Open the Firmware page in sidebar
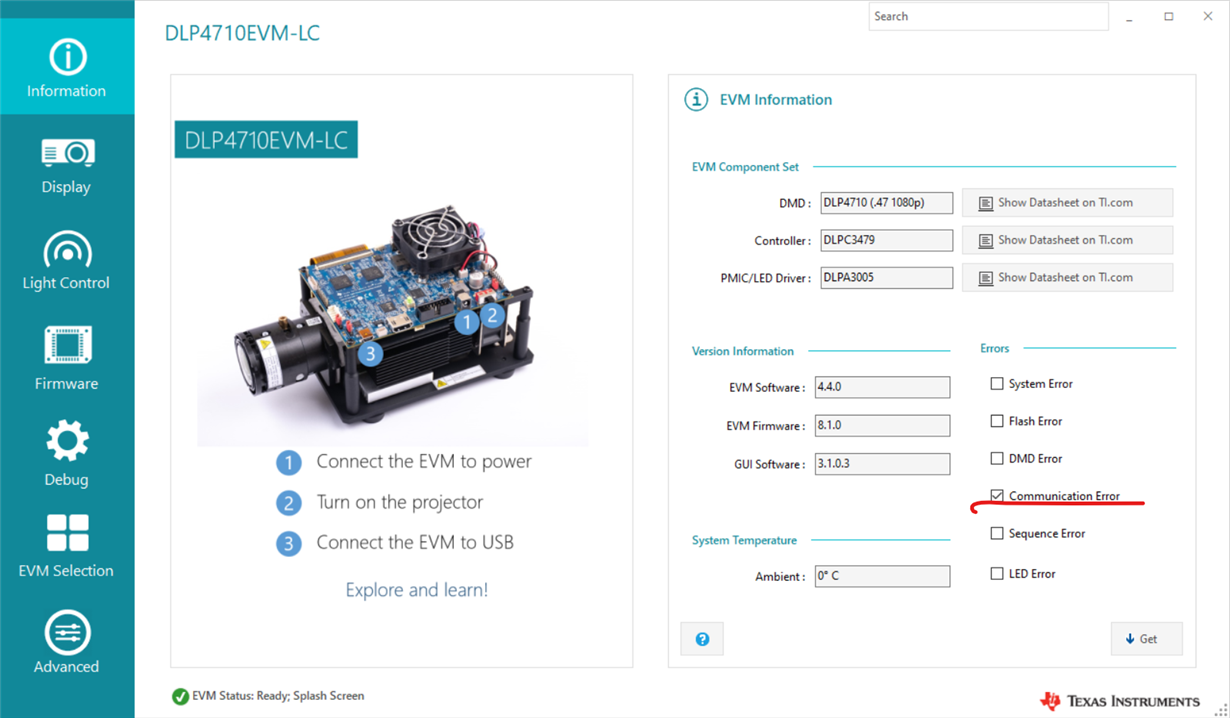The height and width of the screenshot is (718, 1230). (x=67, y=358)
